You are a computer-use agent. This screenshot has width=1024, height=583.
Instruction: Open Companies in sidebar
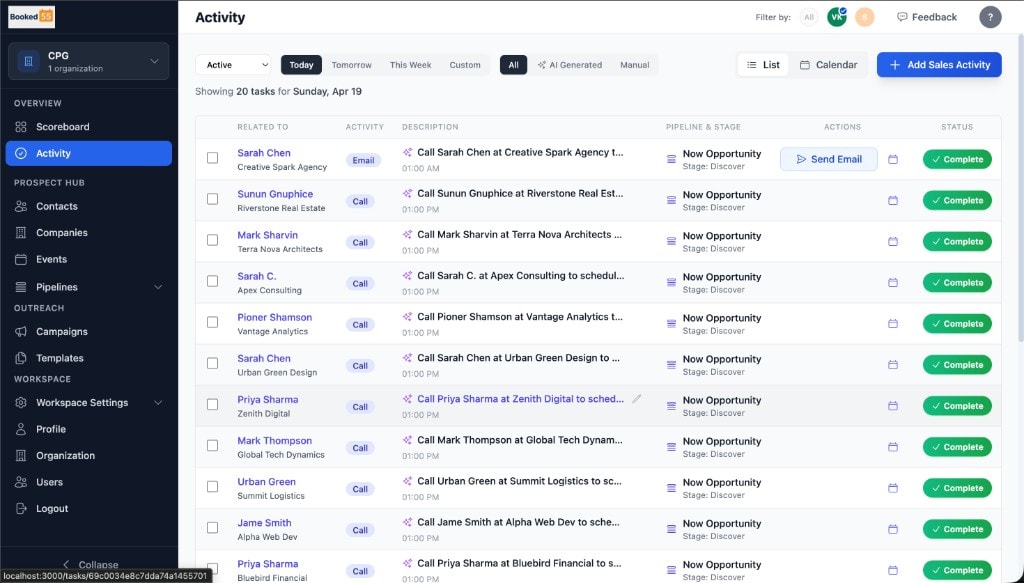(88, 232)
